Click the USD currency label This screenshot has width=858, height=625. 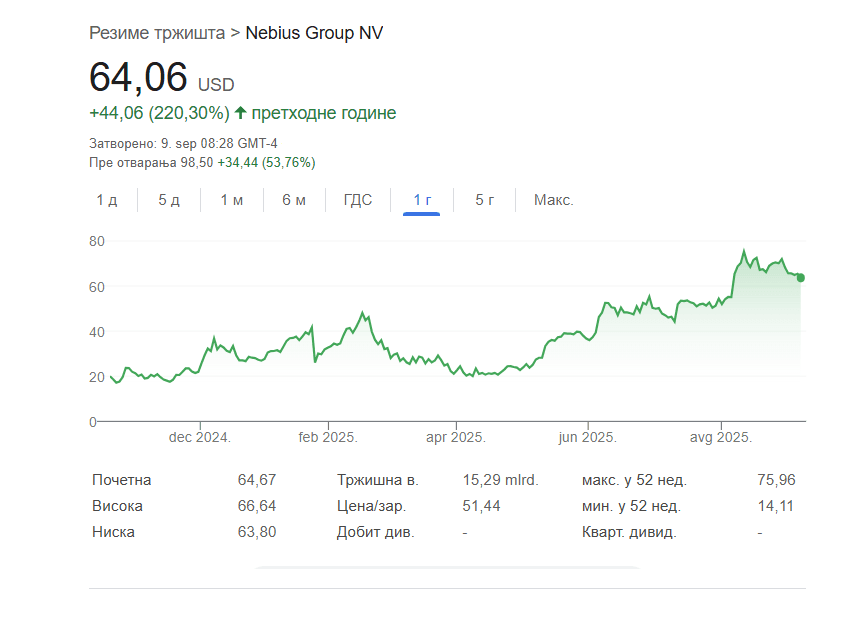pyautogui.click(x=216, y=85)
